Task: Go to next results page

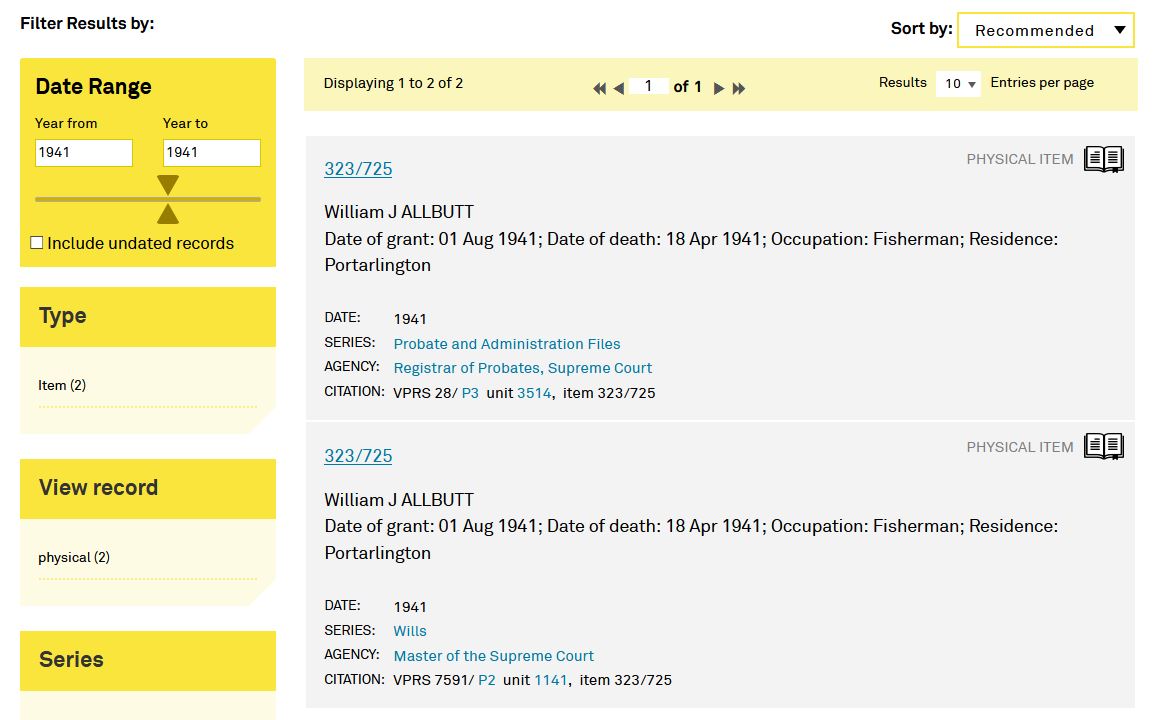Action: (x=718, y=88)
